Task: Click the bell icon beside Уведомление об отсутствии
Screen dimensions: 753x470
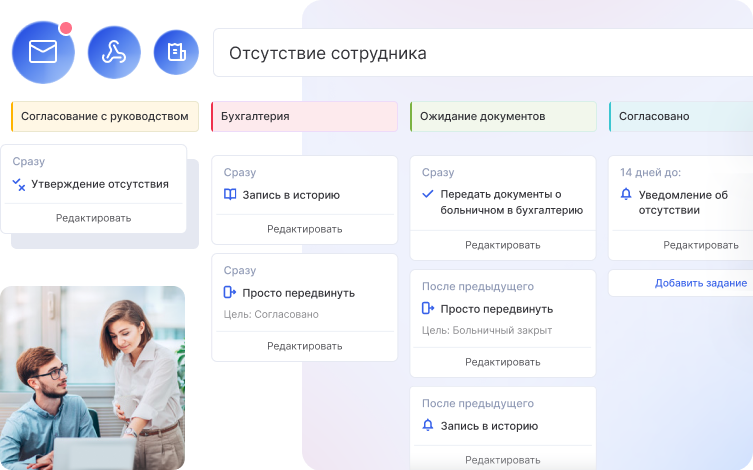Action: pos(626,194)
